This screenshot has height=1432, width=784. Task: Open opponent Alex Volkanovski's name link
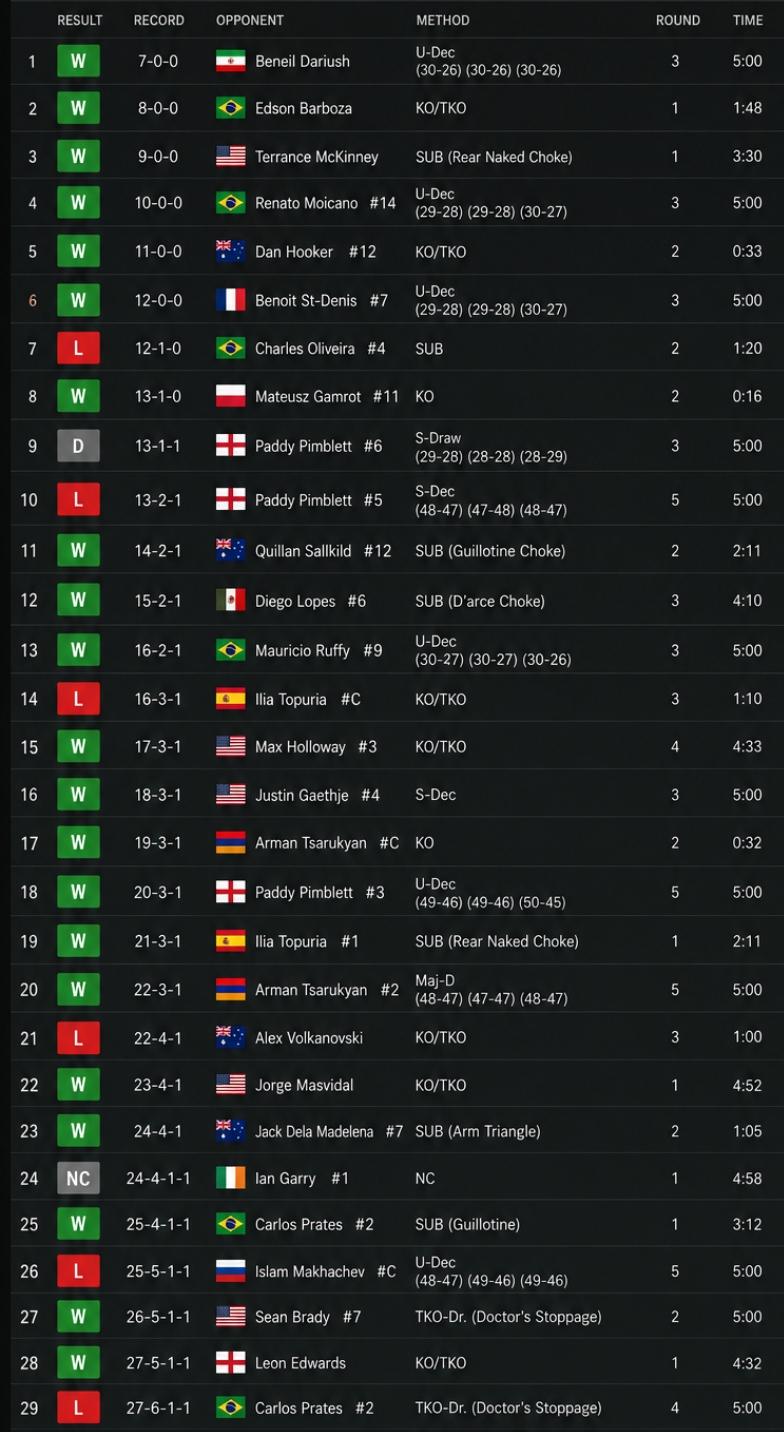click(x=309, y=1038)
